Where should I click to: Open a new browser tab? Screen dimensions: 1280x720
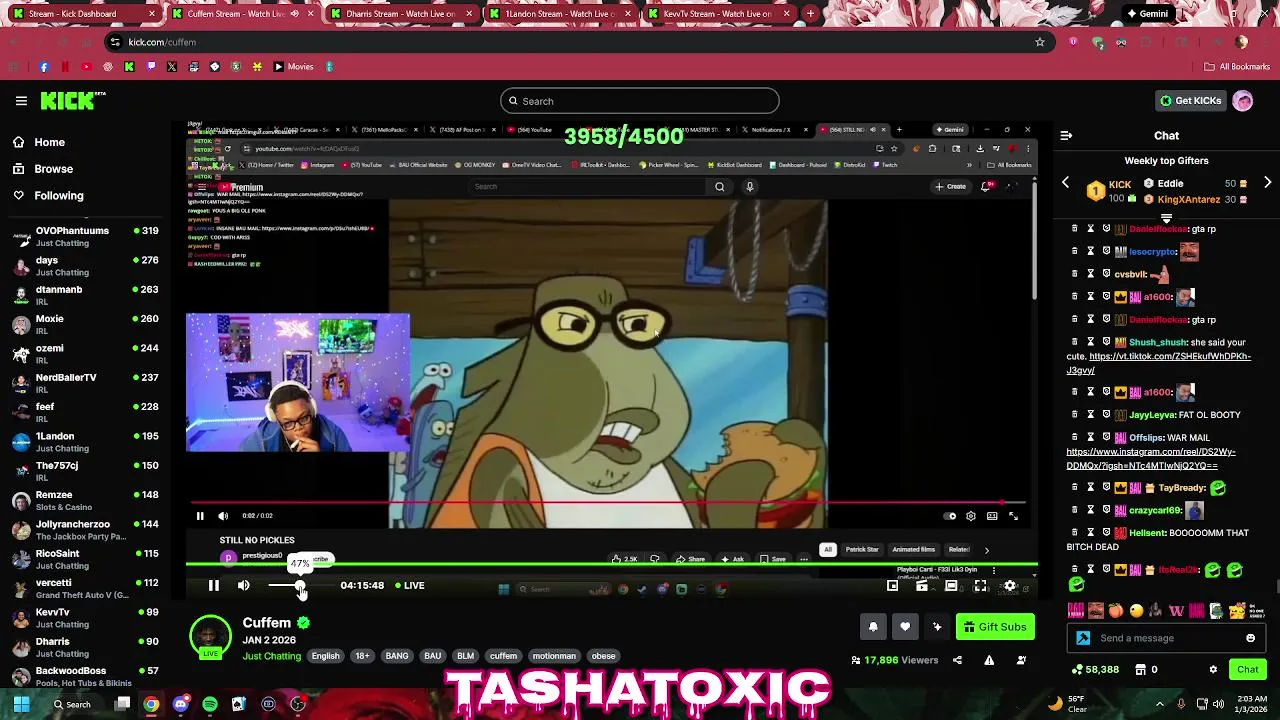(x=810, y=14)
